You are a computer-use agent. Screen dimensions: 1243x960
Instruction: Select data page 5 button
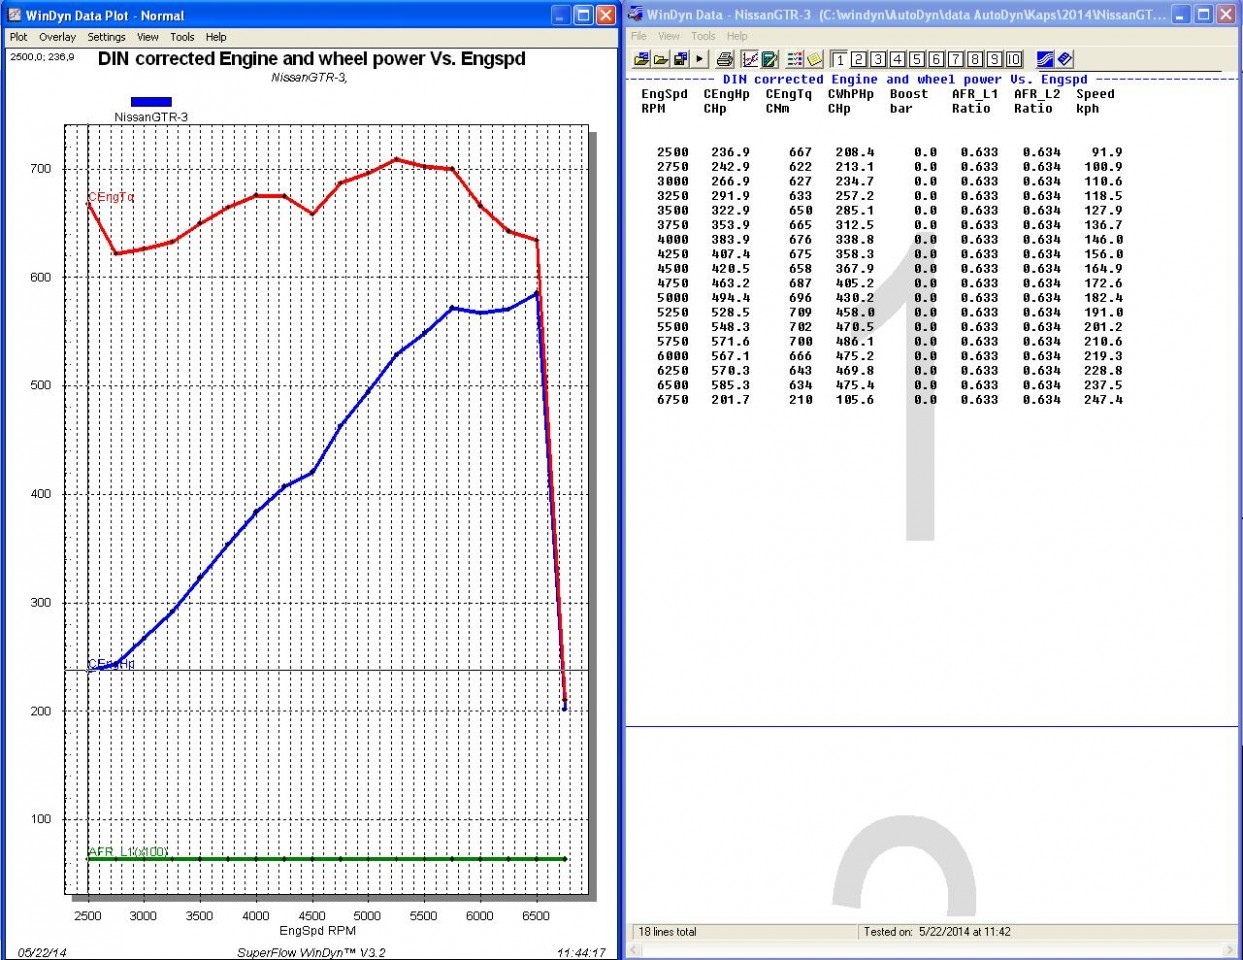917,59
